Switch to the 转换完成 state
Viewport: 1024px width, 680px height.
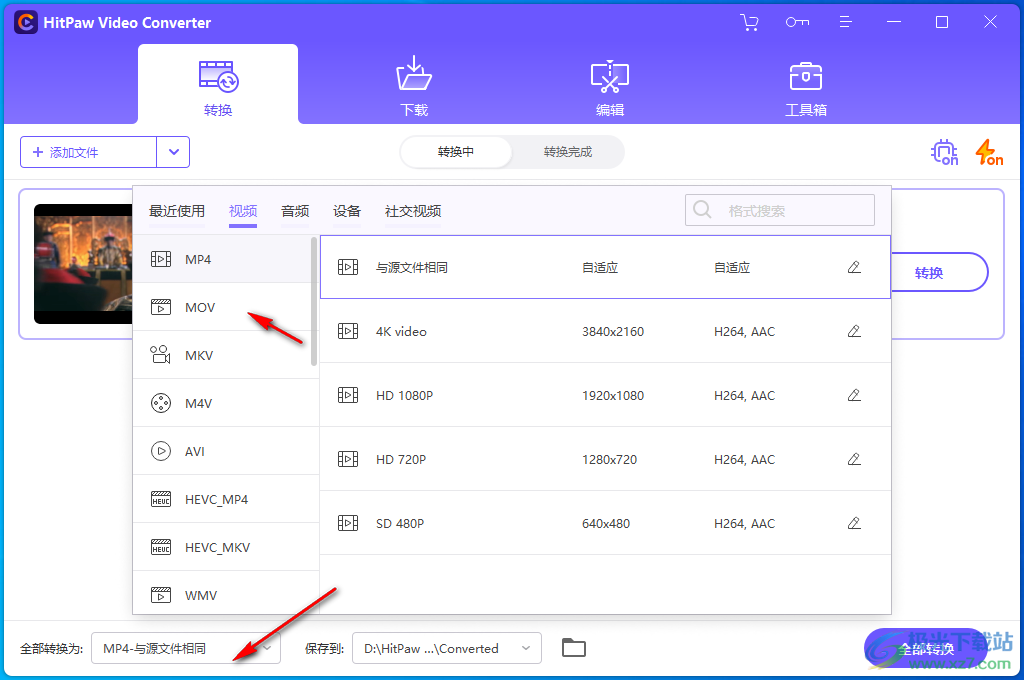point(567,152)
